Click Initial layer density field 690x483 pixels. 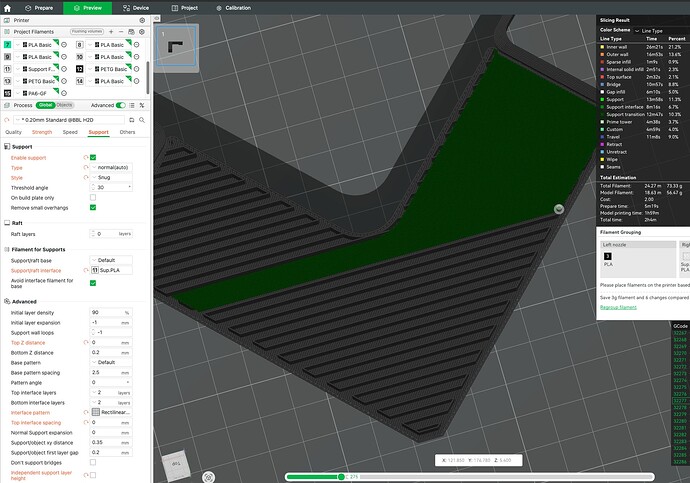coord(111,312)
